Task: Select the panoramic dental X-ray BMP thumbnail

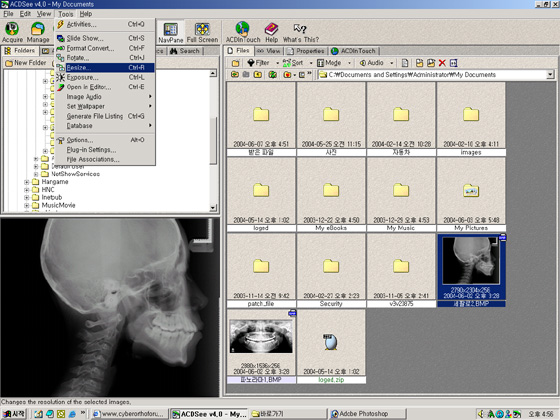Action: 261,346
